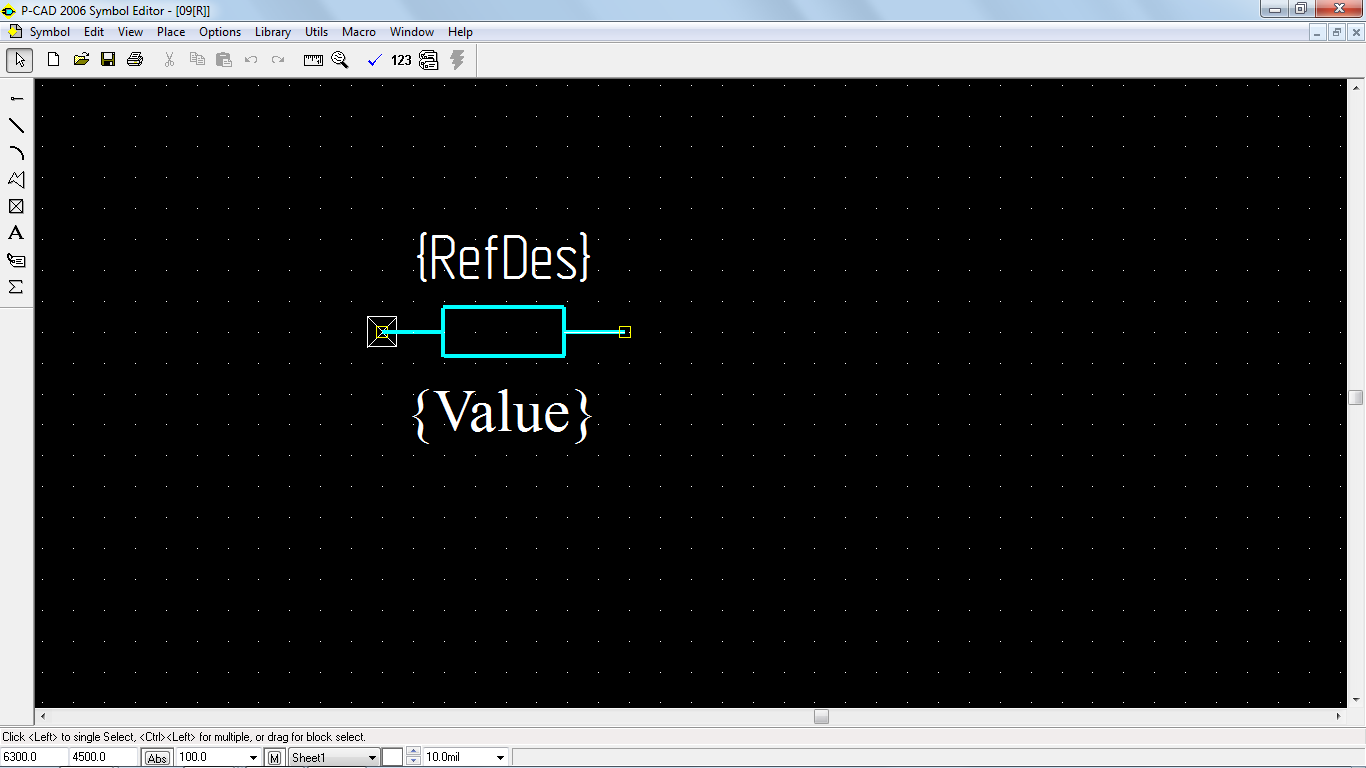This screenshot has height=768, width=1366.
Task: Select the Place Polygon tool
Action: (16, 179)
